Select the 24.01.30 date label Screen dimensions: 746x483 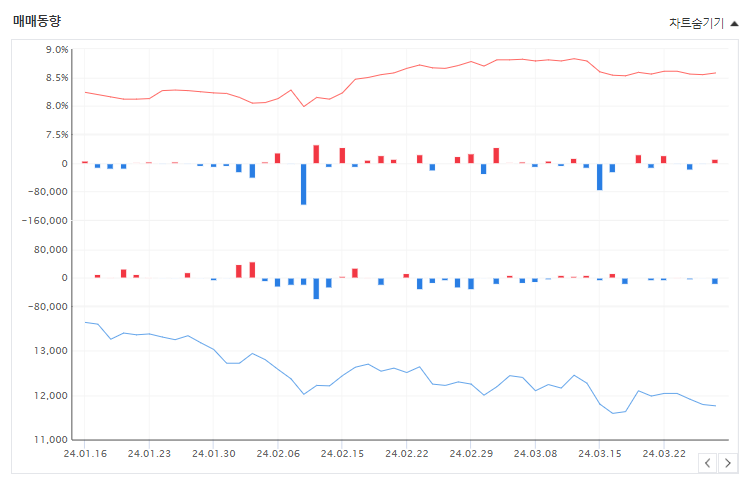point(214,453)
